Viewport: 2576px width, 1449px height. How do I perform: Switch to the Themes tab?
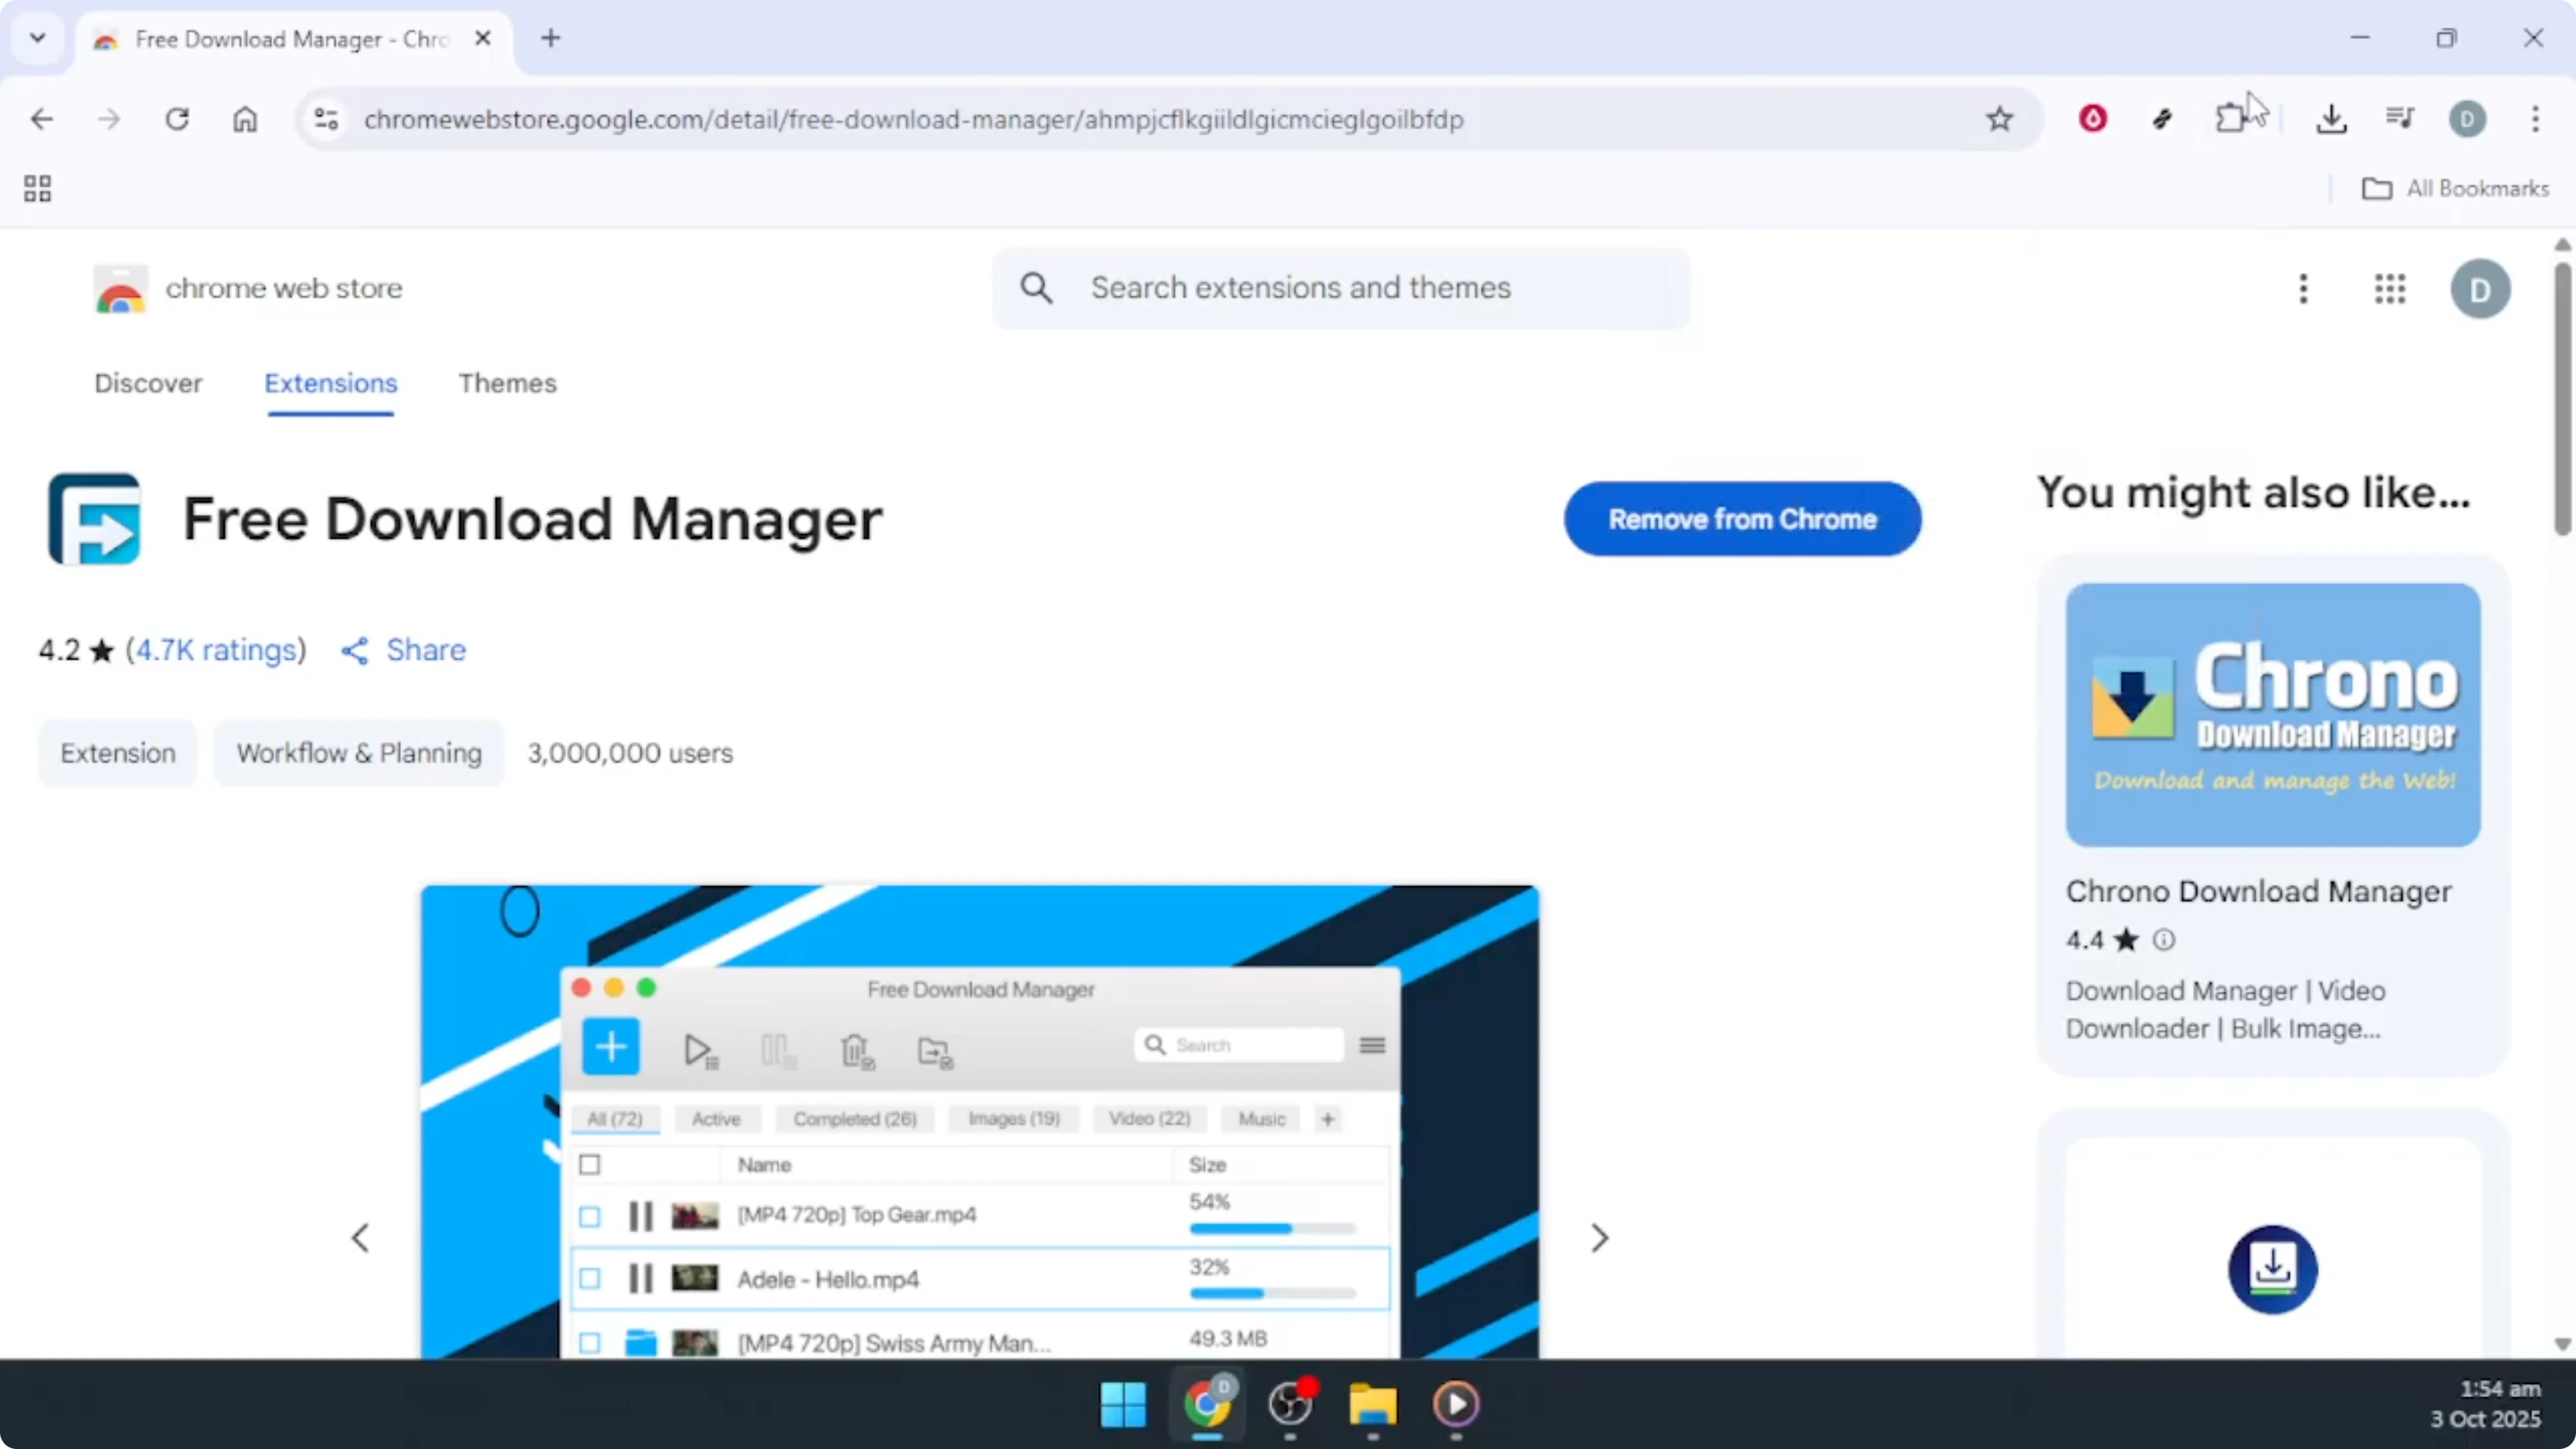507,383
